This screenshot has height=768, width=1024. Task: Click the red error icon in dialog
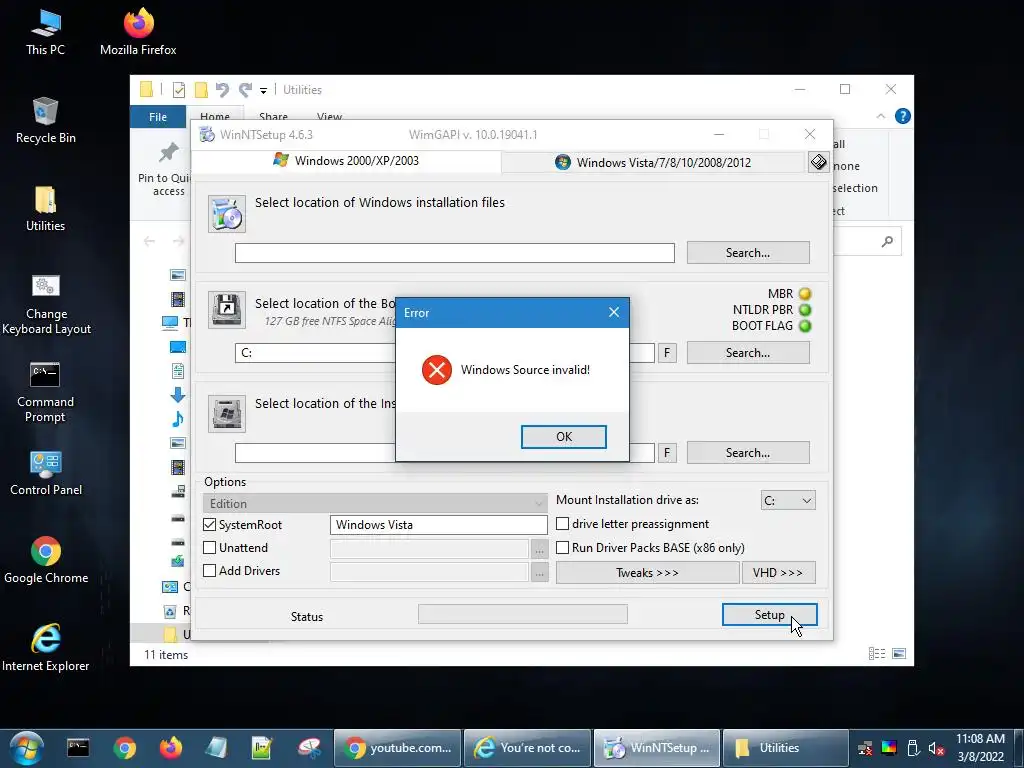[437, 370]
